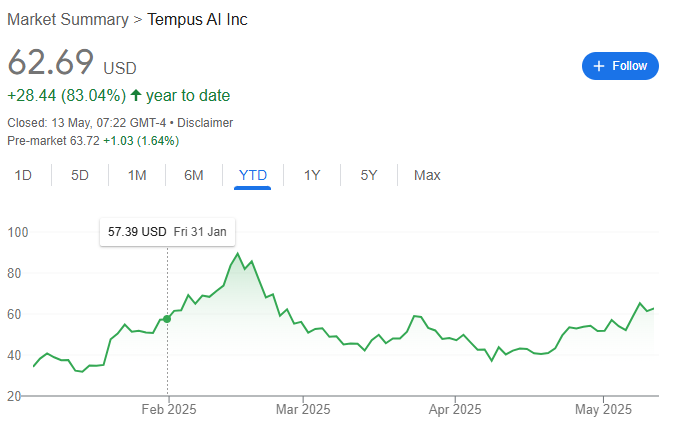Click the Market Summary breadcrumb link
This screenshot has height=431, width=680.
click(68, 20)
